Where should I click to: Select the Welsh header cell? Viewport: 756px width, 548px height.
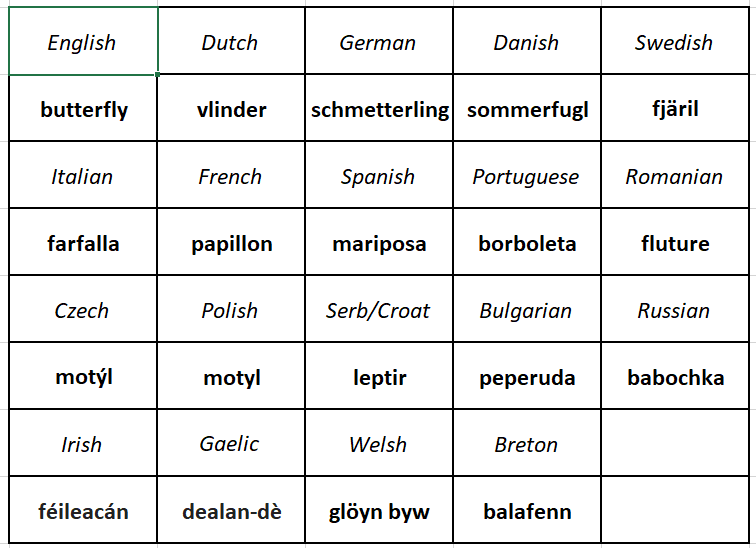click(x=378, y=444)
